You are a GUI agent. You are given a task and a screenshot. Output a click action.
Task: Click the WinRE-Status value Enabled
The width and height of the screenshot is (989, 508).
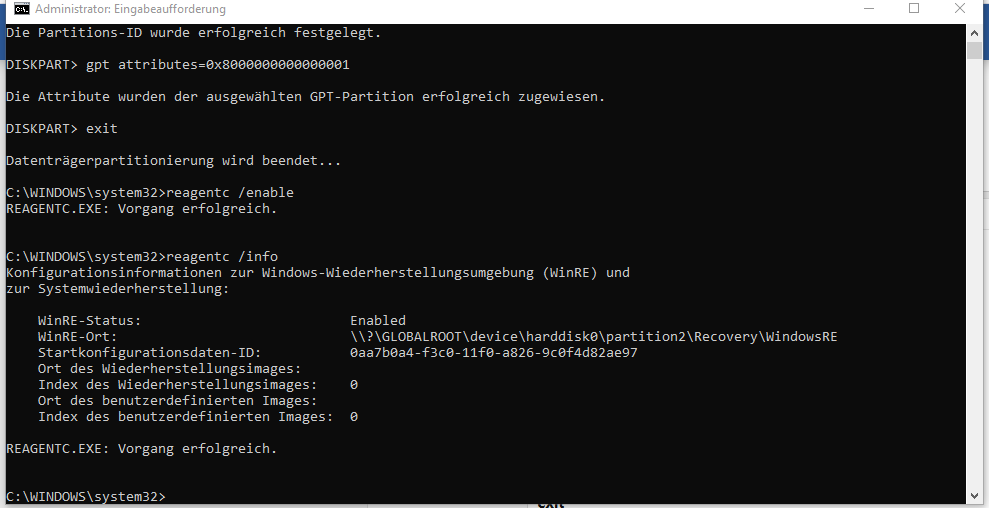tap(378, 321)
